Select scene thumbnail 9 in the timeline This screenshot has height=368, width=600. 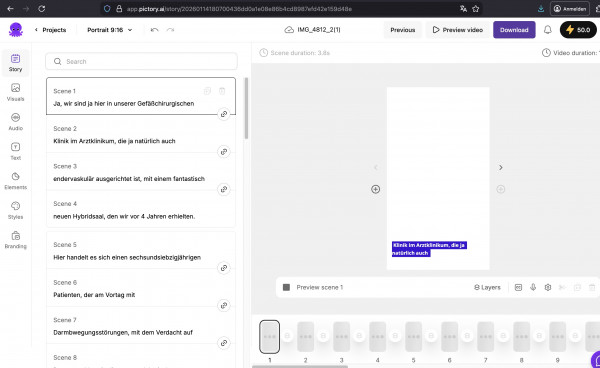click(557, 337)
